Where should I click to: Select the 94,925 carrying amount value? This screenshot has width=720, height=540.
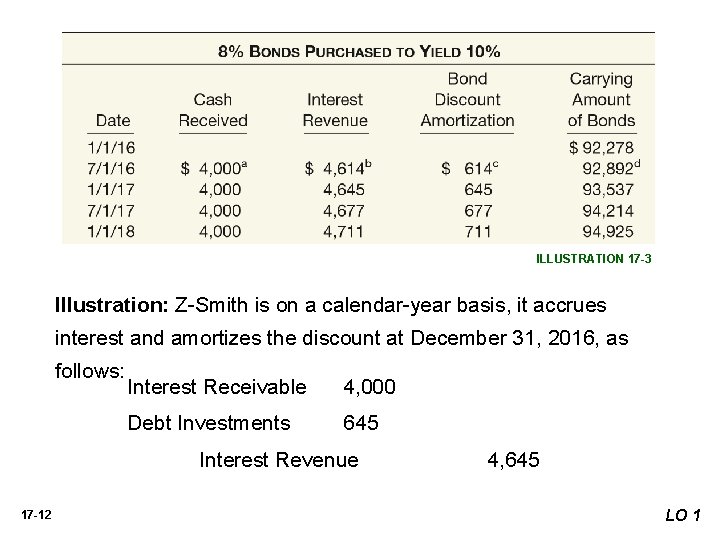[610, 231]
